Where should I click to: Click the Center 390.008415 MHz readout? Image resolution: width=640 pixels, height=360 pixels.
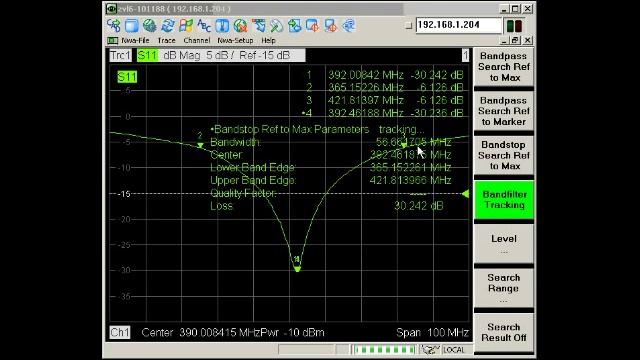200,332
